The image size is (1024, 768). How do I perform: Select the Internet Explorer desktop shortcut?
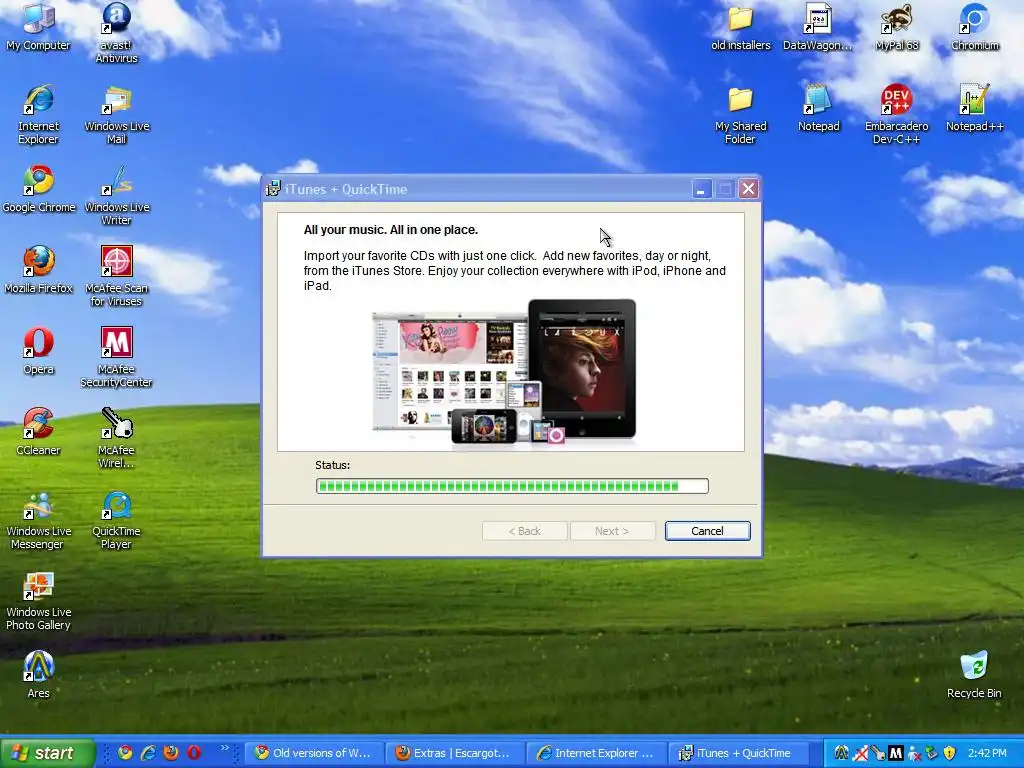pos(38,114)
